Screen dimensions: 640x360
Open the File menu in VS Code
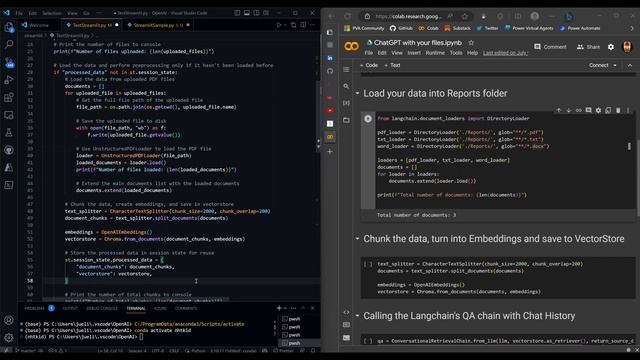tap(19, 13)
